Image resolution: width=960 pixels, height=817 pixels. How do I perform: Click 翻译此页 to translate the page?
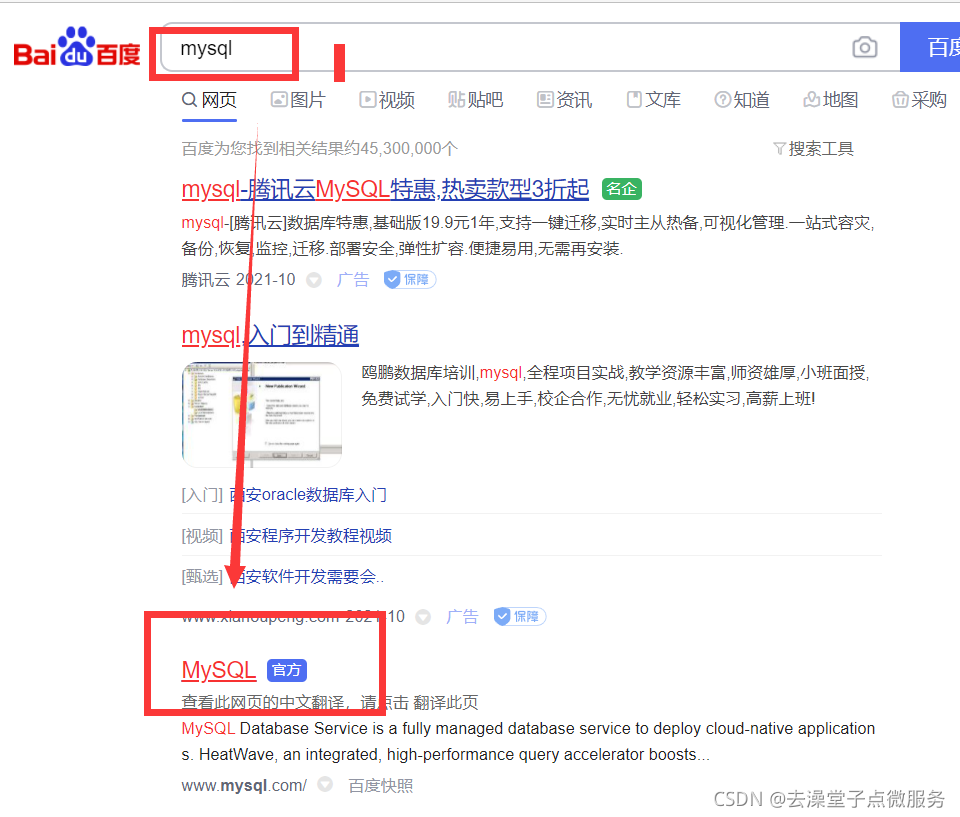click(446, 702)
